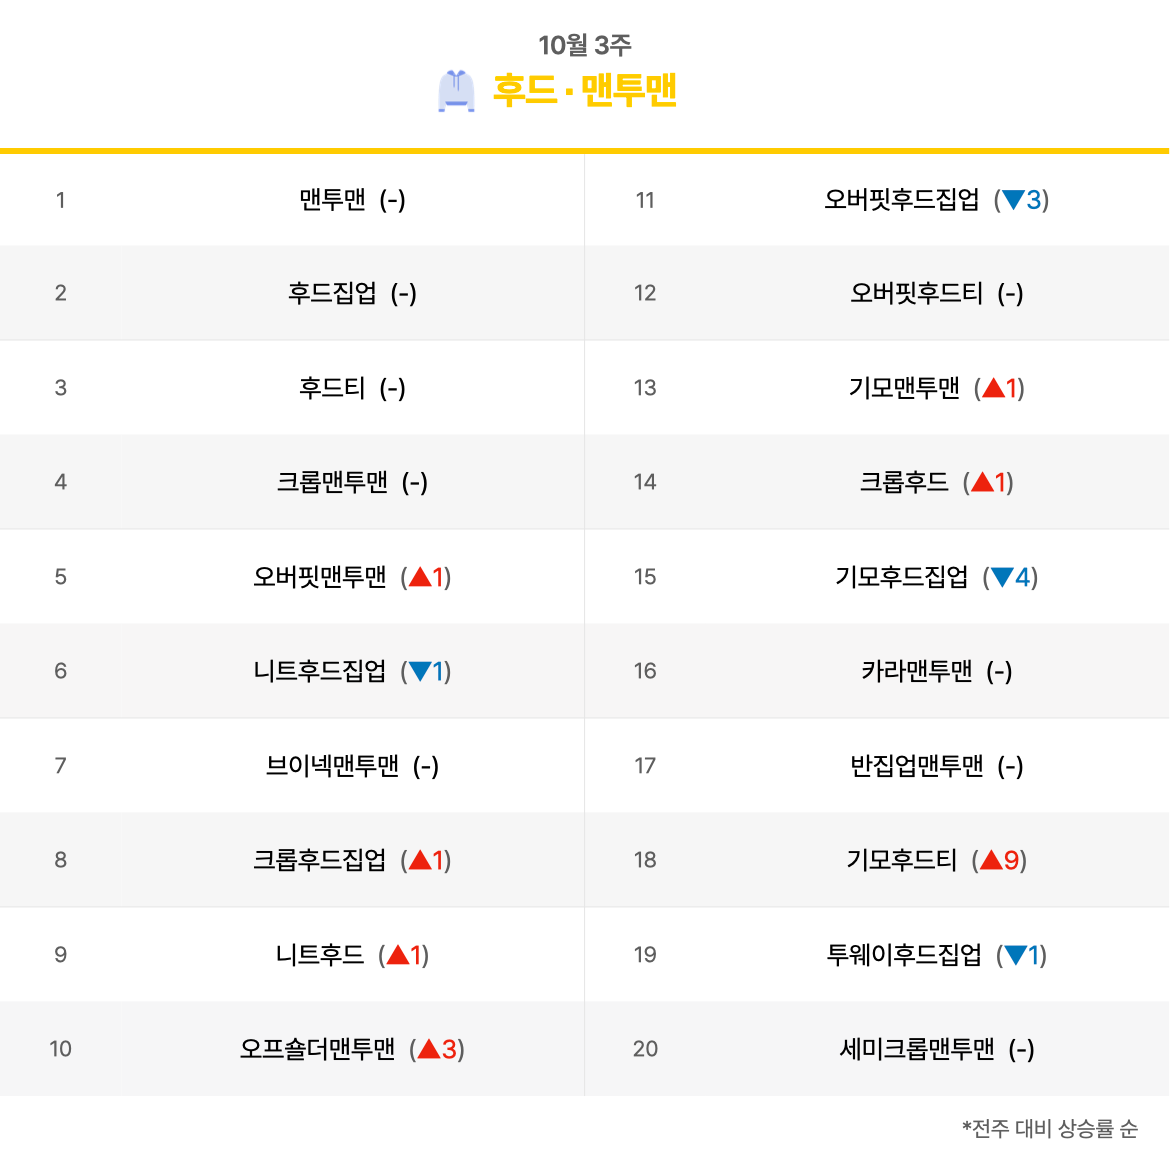Select the 후드 · 맨투맨 category title

[x=584, y=90]
